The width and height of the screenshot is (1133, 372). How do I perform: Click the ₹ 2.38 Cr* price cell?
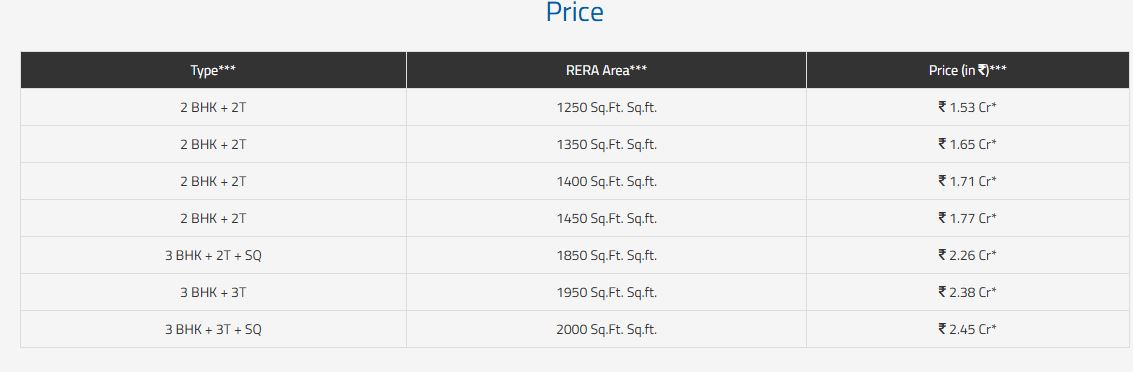(x=968, y=292)
